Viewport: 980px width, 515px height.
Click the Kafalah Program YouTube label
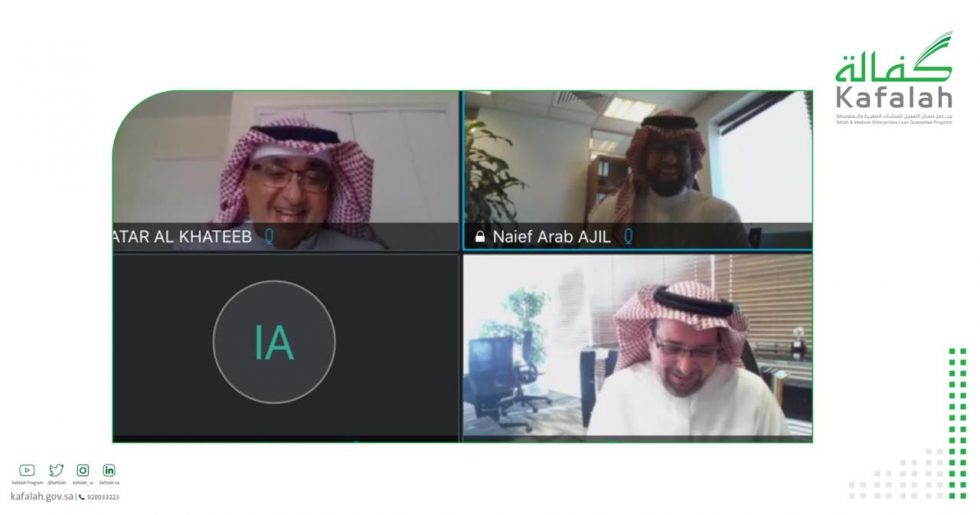pos(28,482)
